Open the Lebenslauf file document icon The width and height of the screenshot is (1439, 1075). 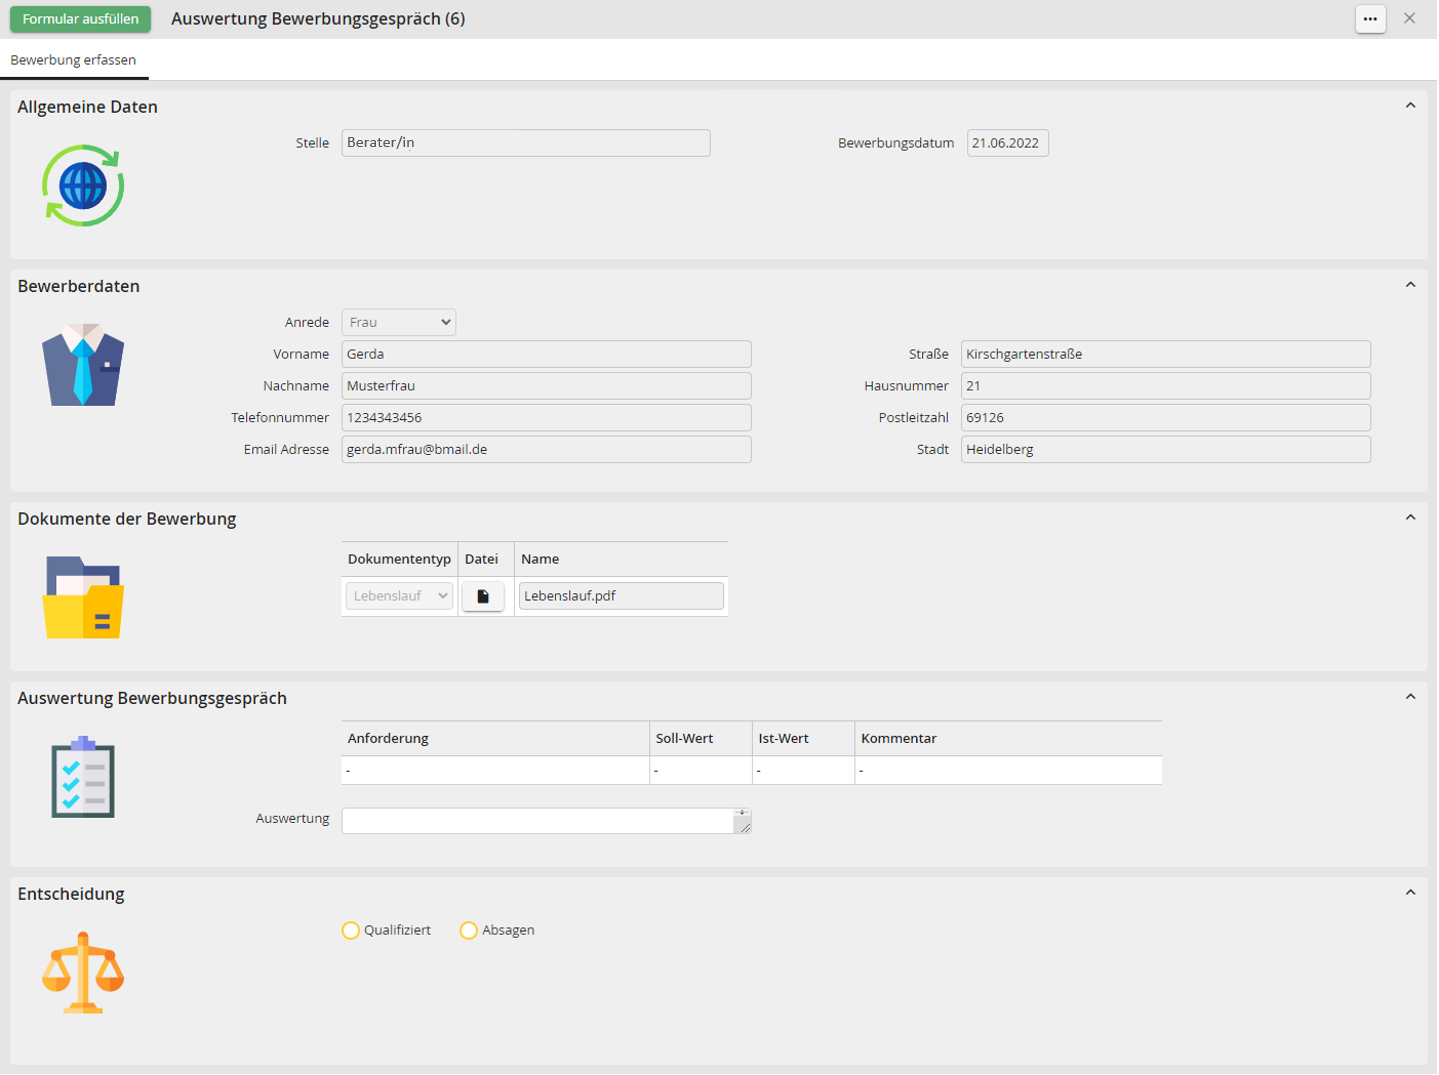[483, 596]
